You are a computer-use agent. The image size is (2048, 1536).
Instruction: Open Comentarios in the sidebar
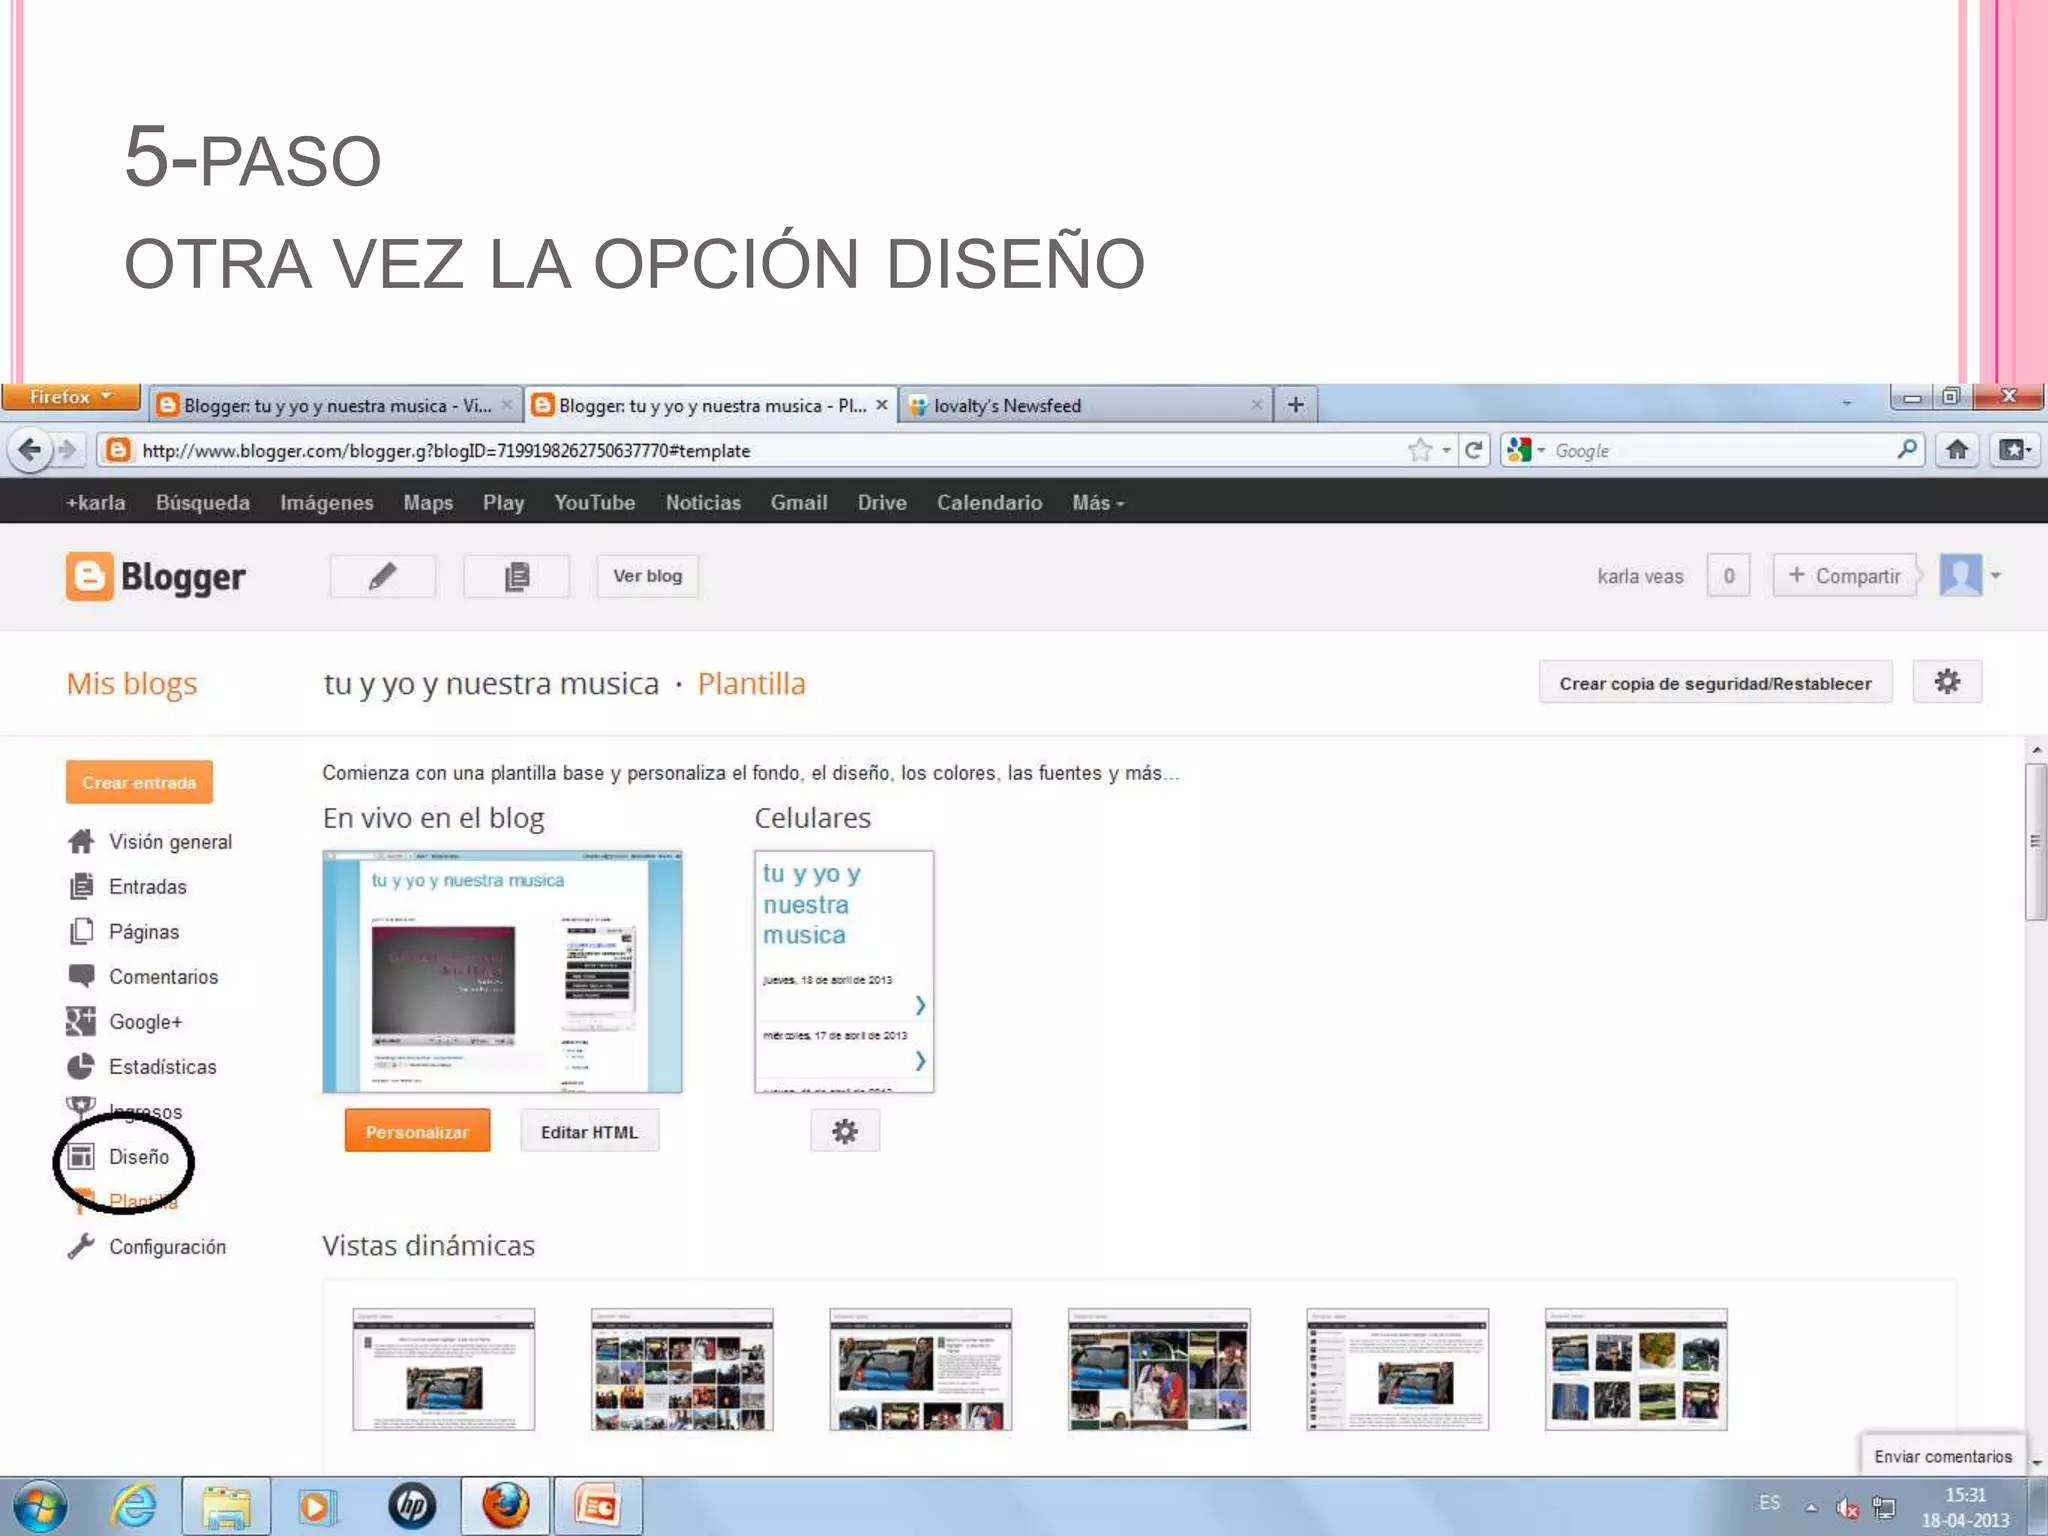pyautogui.click(x=142, y=976)
